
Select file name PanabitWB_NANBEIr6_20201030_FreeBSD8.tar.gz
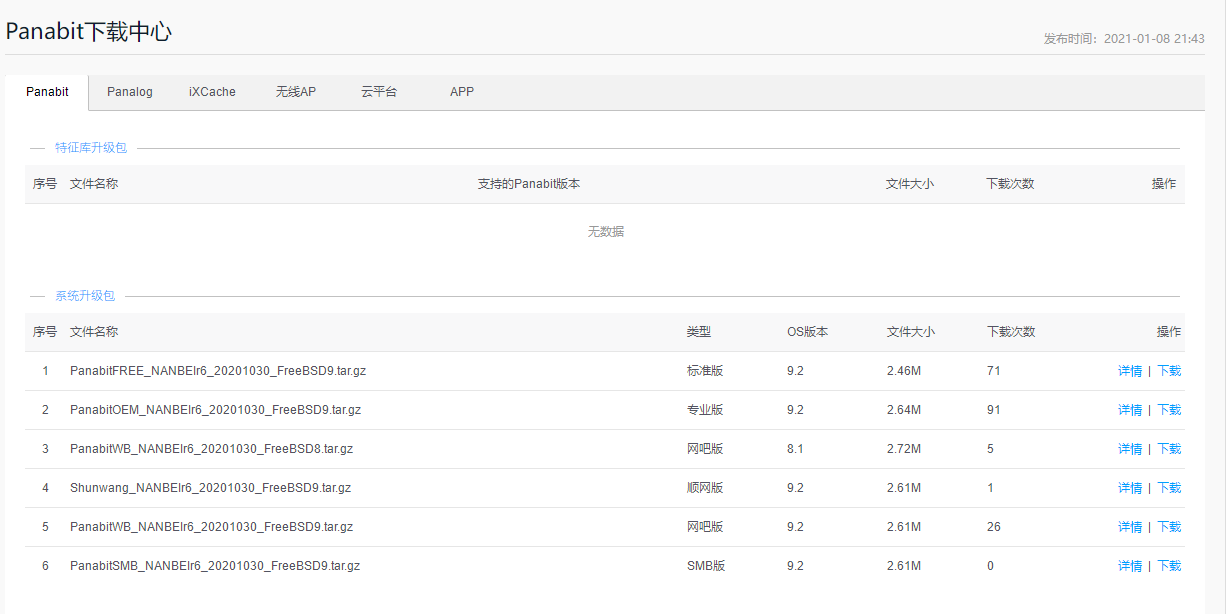[x=212, y=449]
